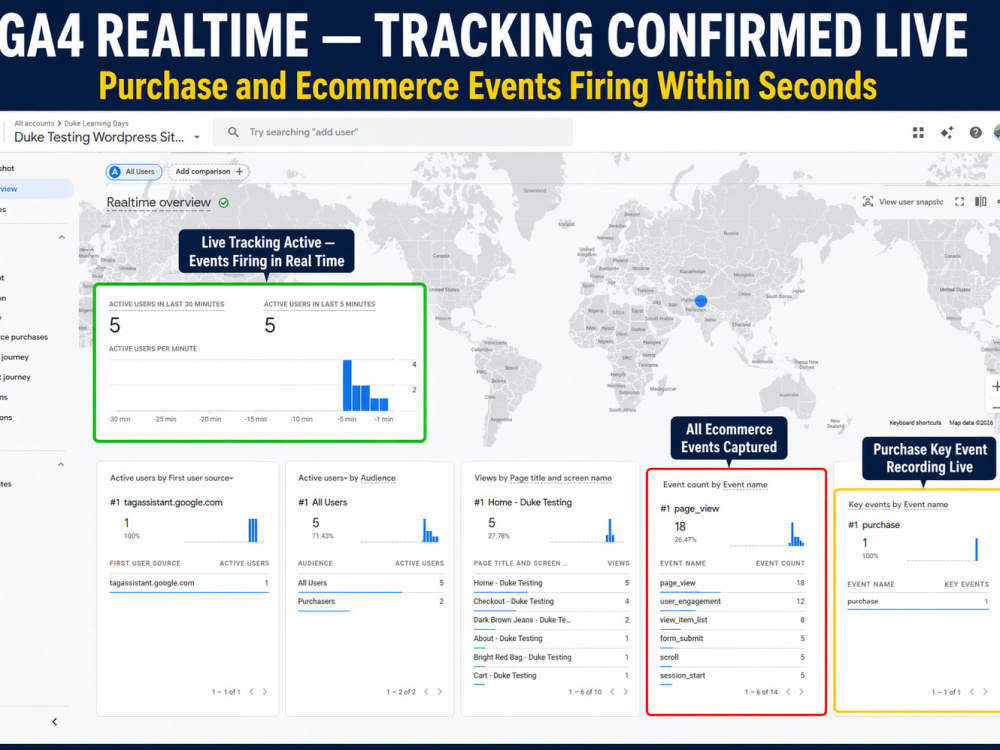Go to next page in Audience card
Viewport: 1000px width, 750px height.
coord(440,691)
